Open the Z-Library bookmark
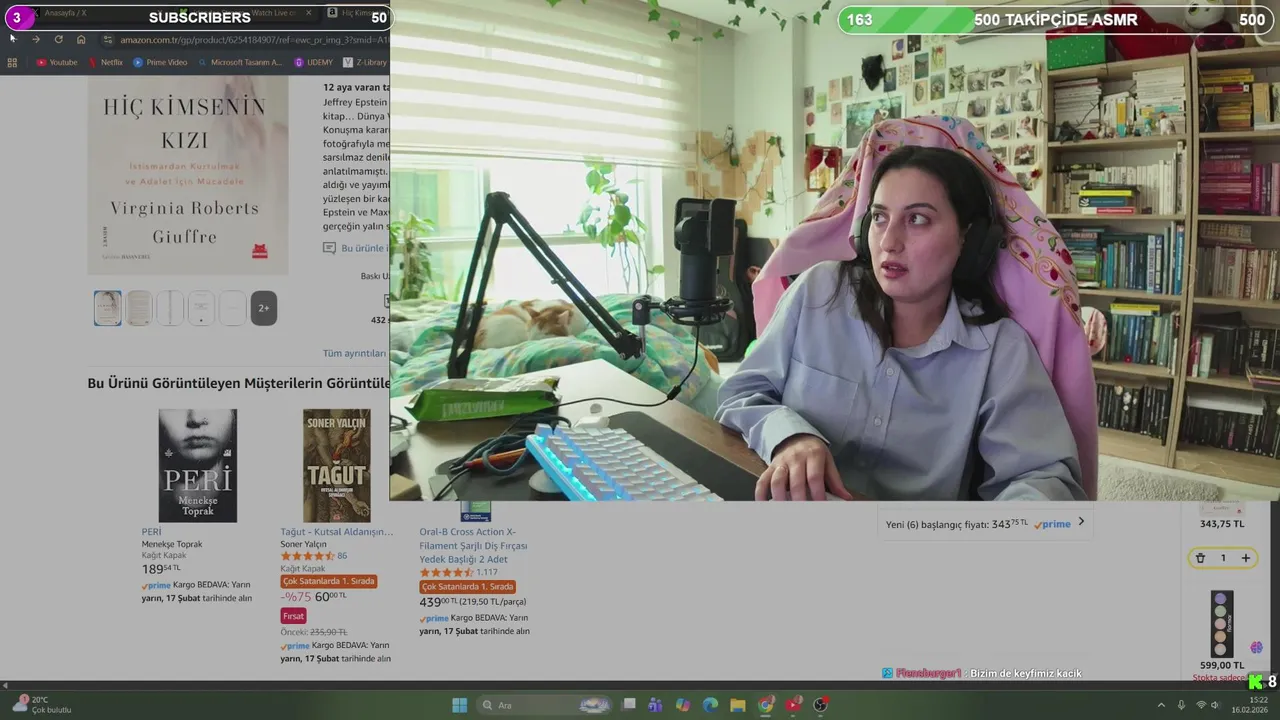Screen dimensions: 1280x720 365,62
